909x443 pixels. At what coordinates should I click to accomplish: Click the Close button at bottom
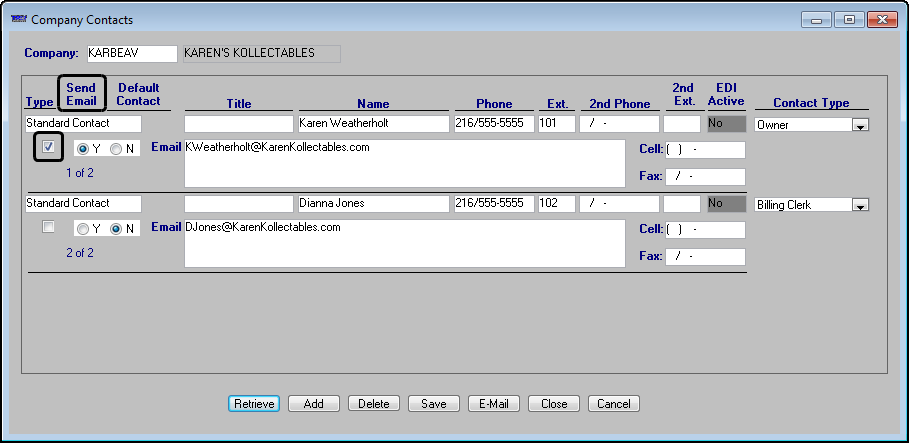click(x=554, y=404)
